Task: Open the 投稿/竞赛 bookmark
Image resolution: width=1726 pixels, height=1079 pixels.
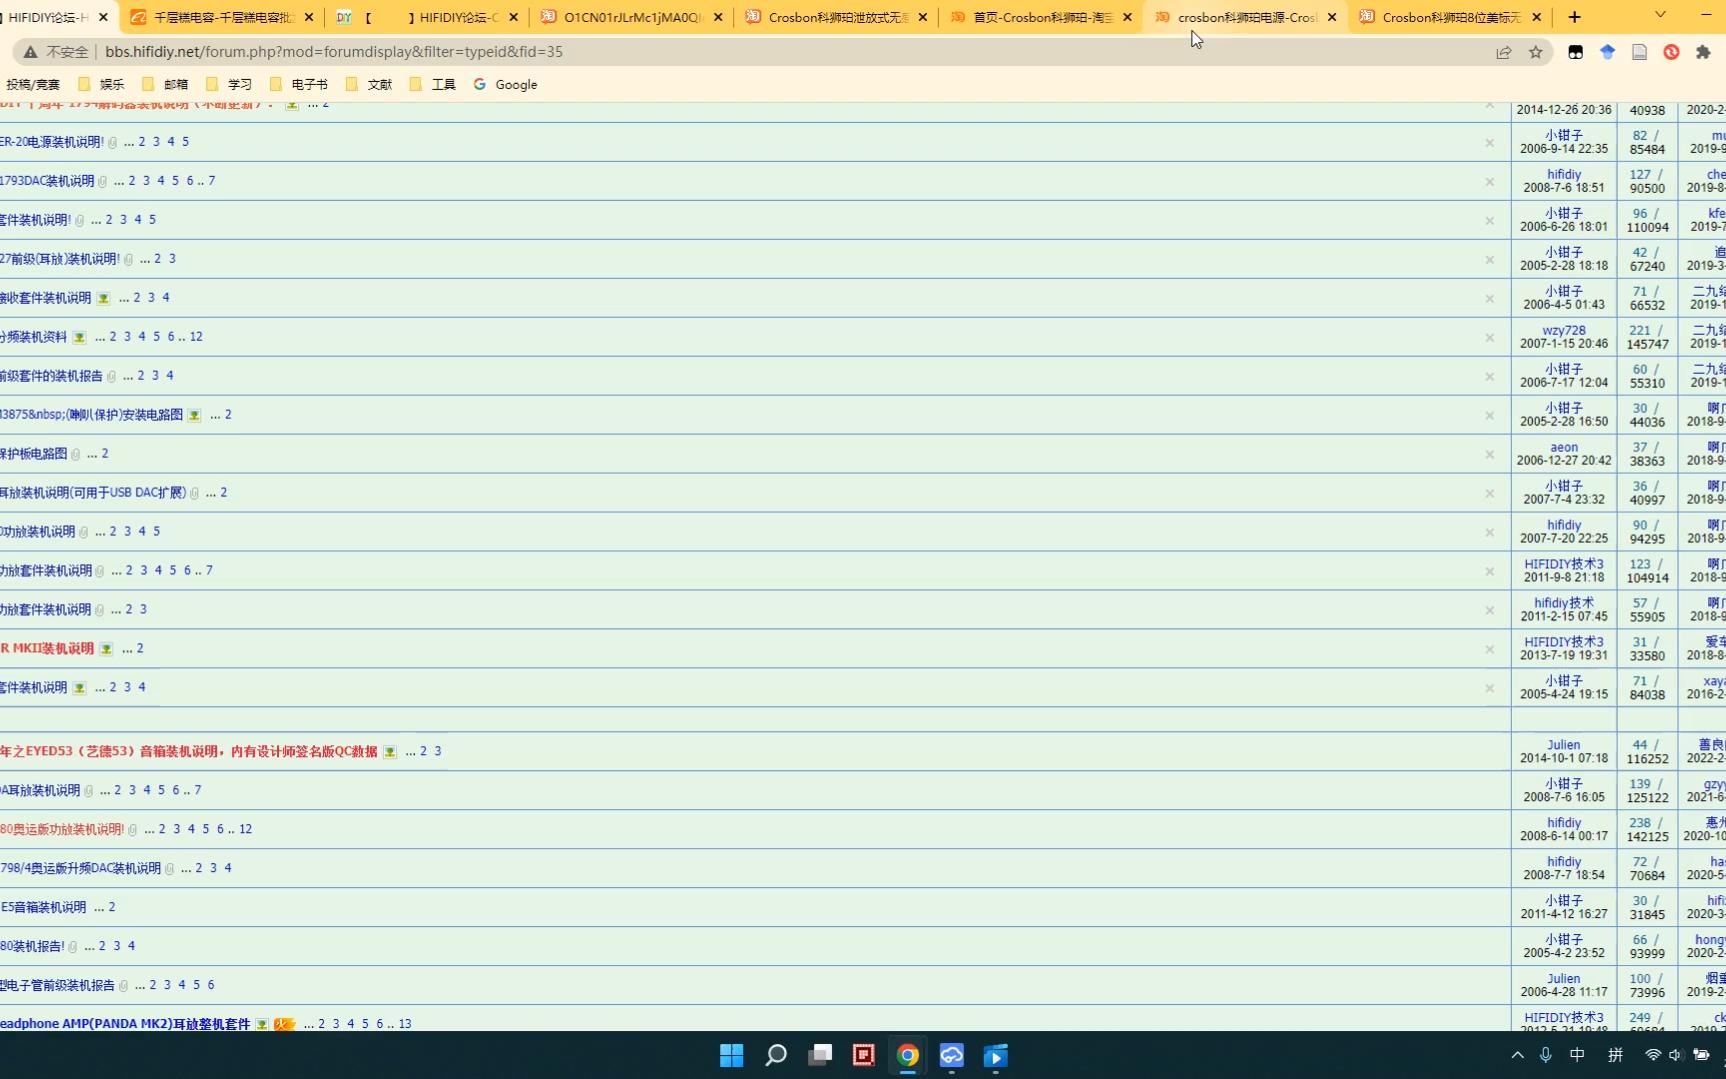Action: point(33,85)
